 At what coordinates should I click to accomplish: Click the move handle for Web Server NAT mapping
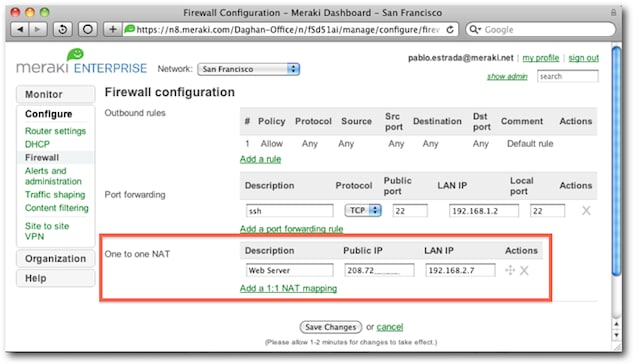click(510, 270)
